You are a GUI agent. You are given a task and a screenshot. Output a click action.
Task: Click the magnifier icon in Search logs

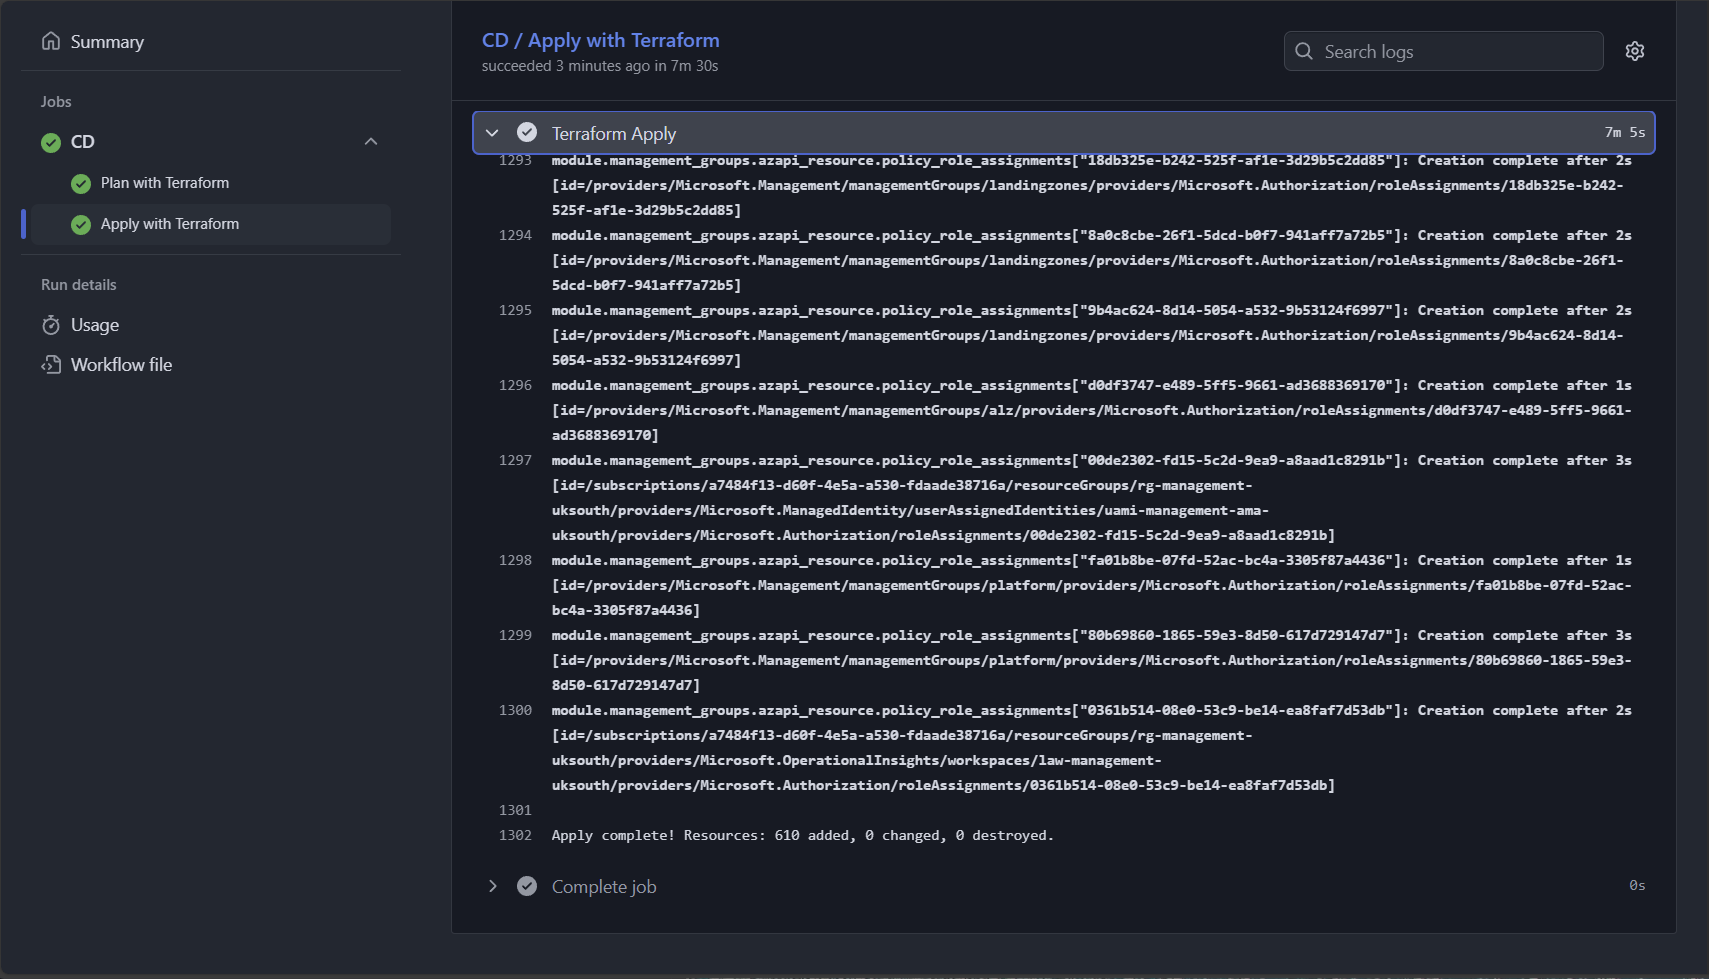point(1304,50)
